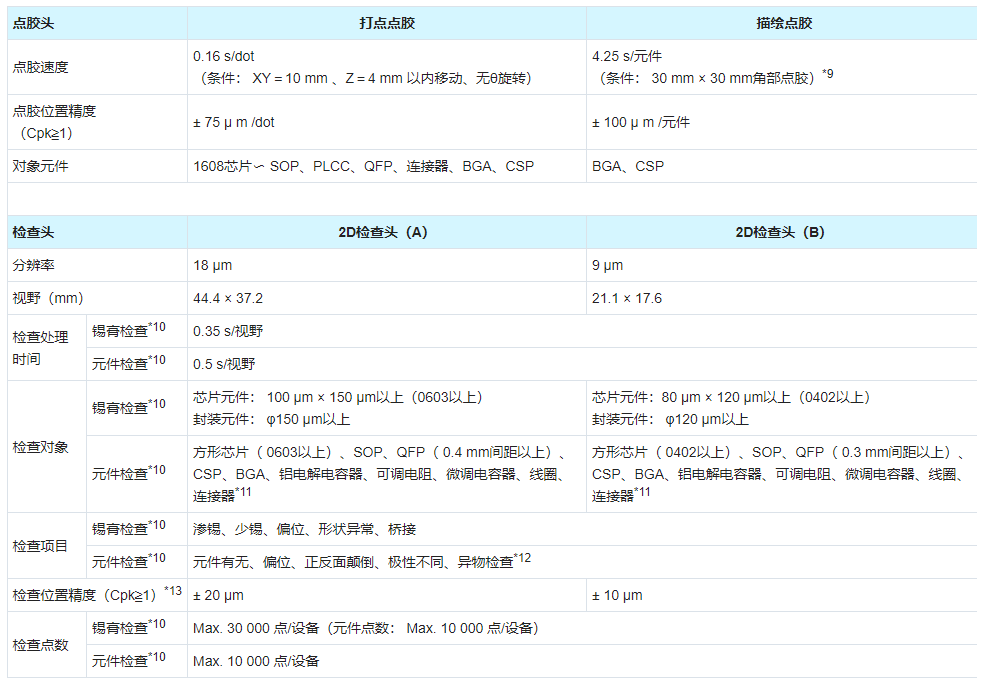The image size is (994, 687).
Task: Select the ± 10 μm inspection accuracy cell
Action: 617,595
